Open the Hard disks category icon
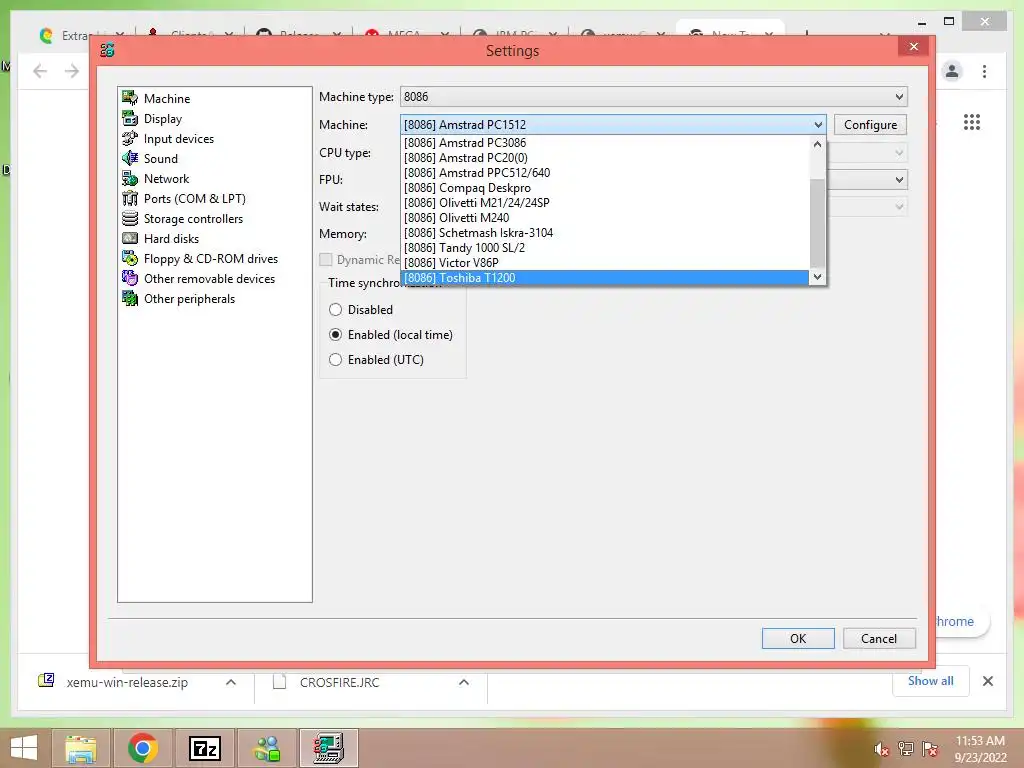 click(130, 238)
